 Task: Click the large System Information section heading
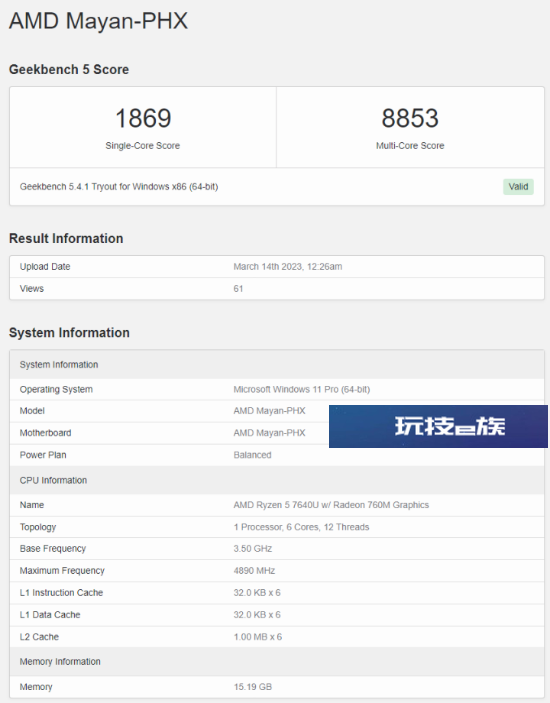click(x=69, y=333)
